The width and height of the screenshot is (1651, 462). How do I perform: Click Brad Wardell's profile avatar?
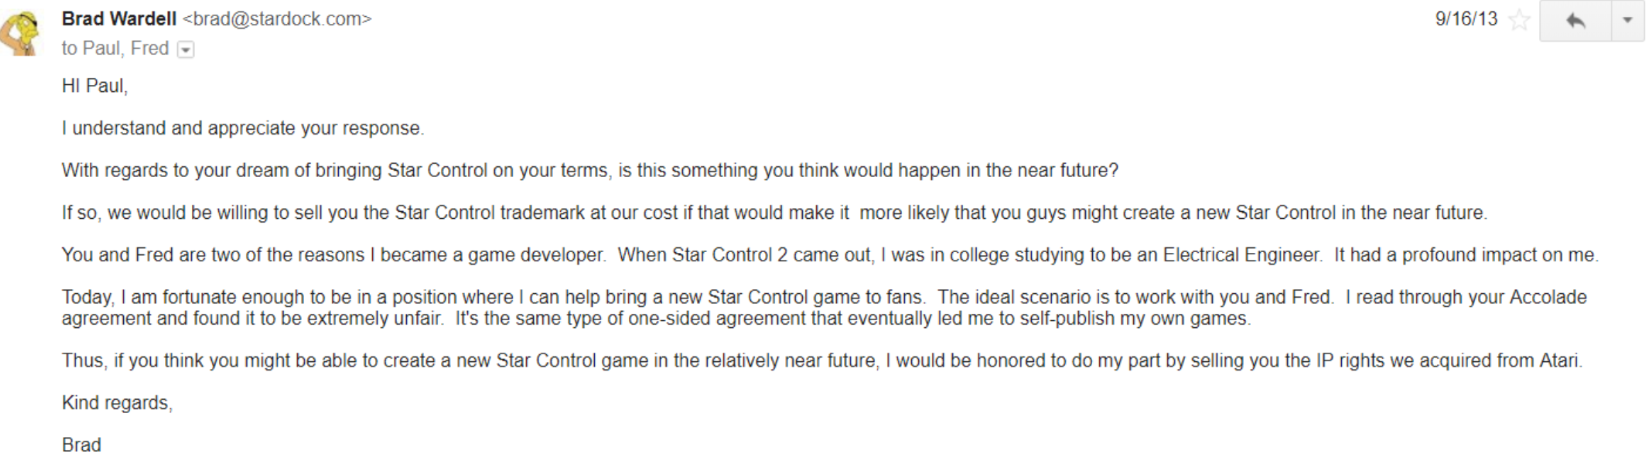[x=20, y=31]
